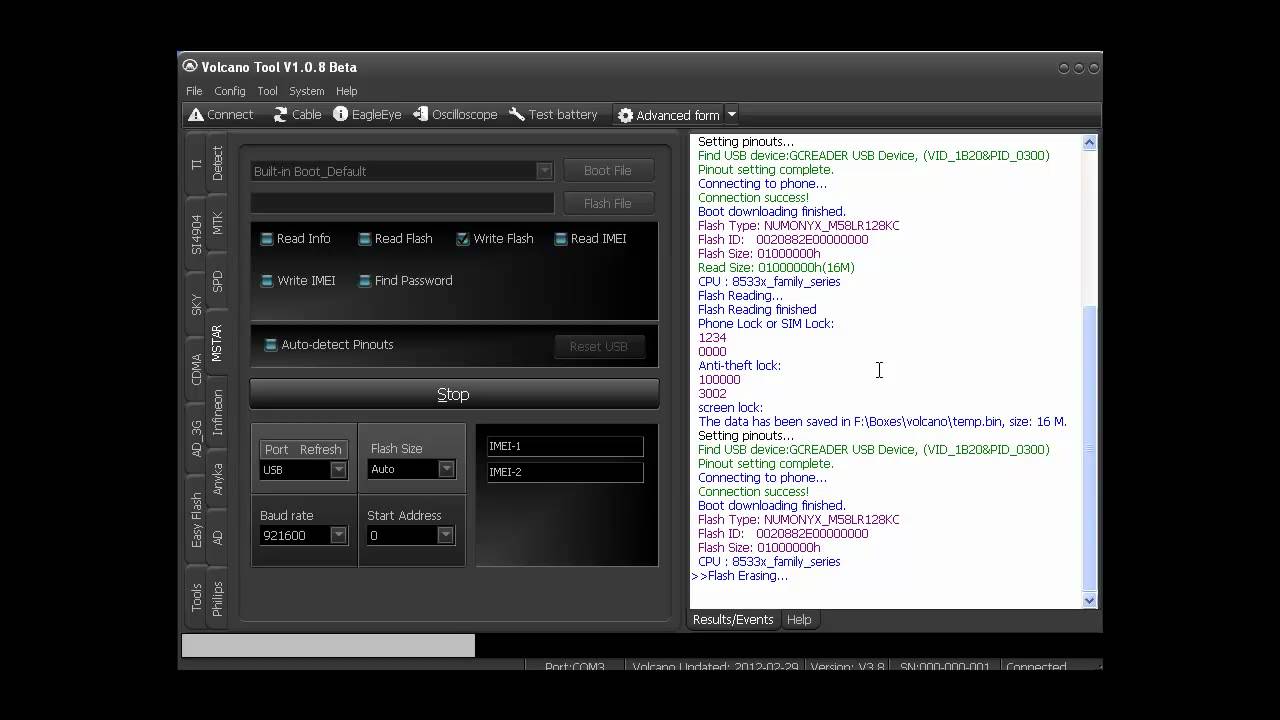The height and width of the screenshot is (720, 1280).
Task: Select the CDMA side tab
Action: (x=196, y=369)
